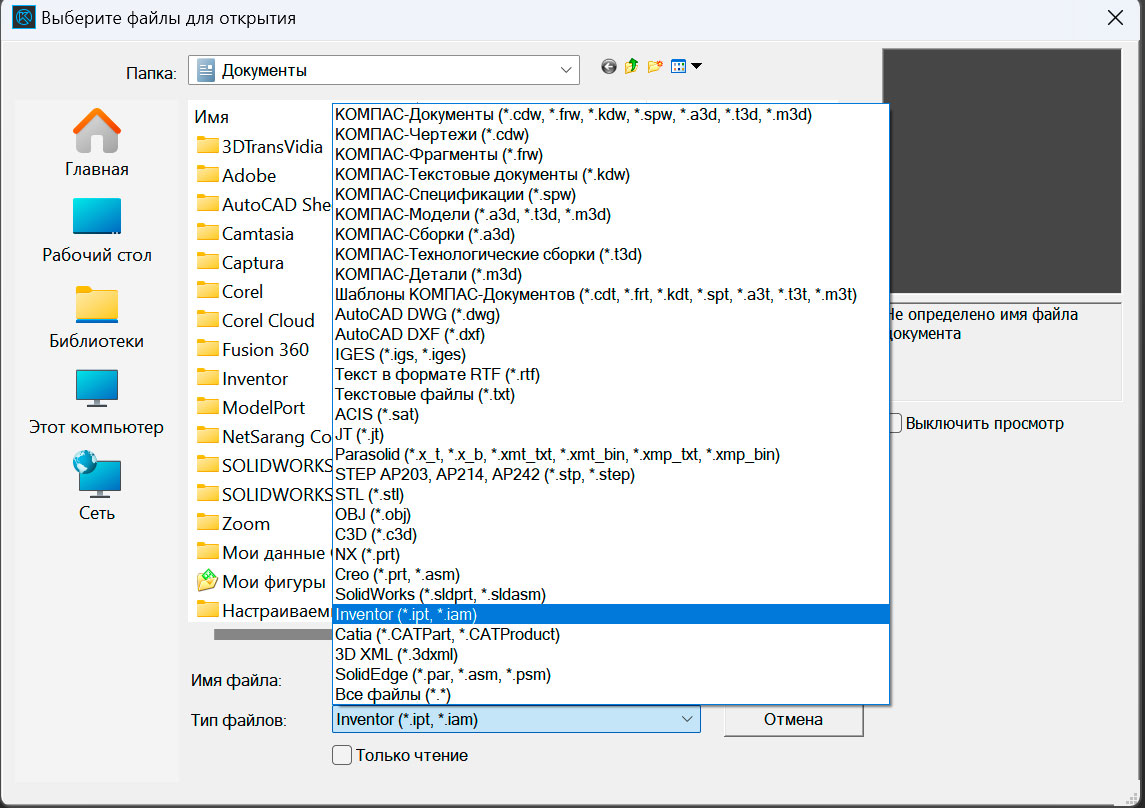Choose STL (*.stl) file type
This screenshot has height=808, width=1145.
(x=610, y=494)
